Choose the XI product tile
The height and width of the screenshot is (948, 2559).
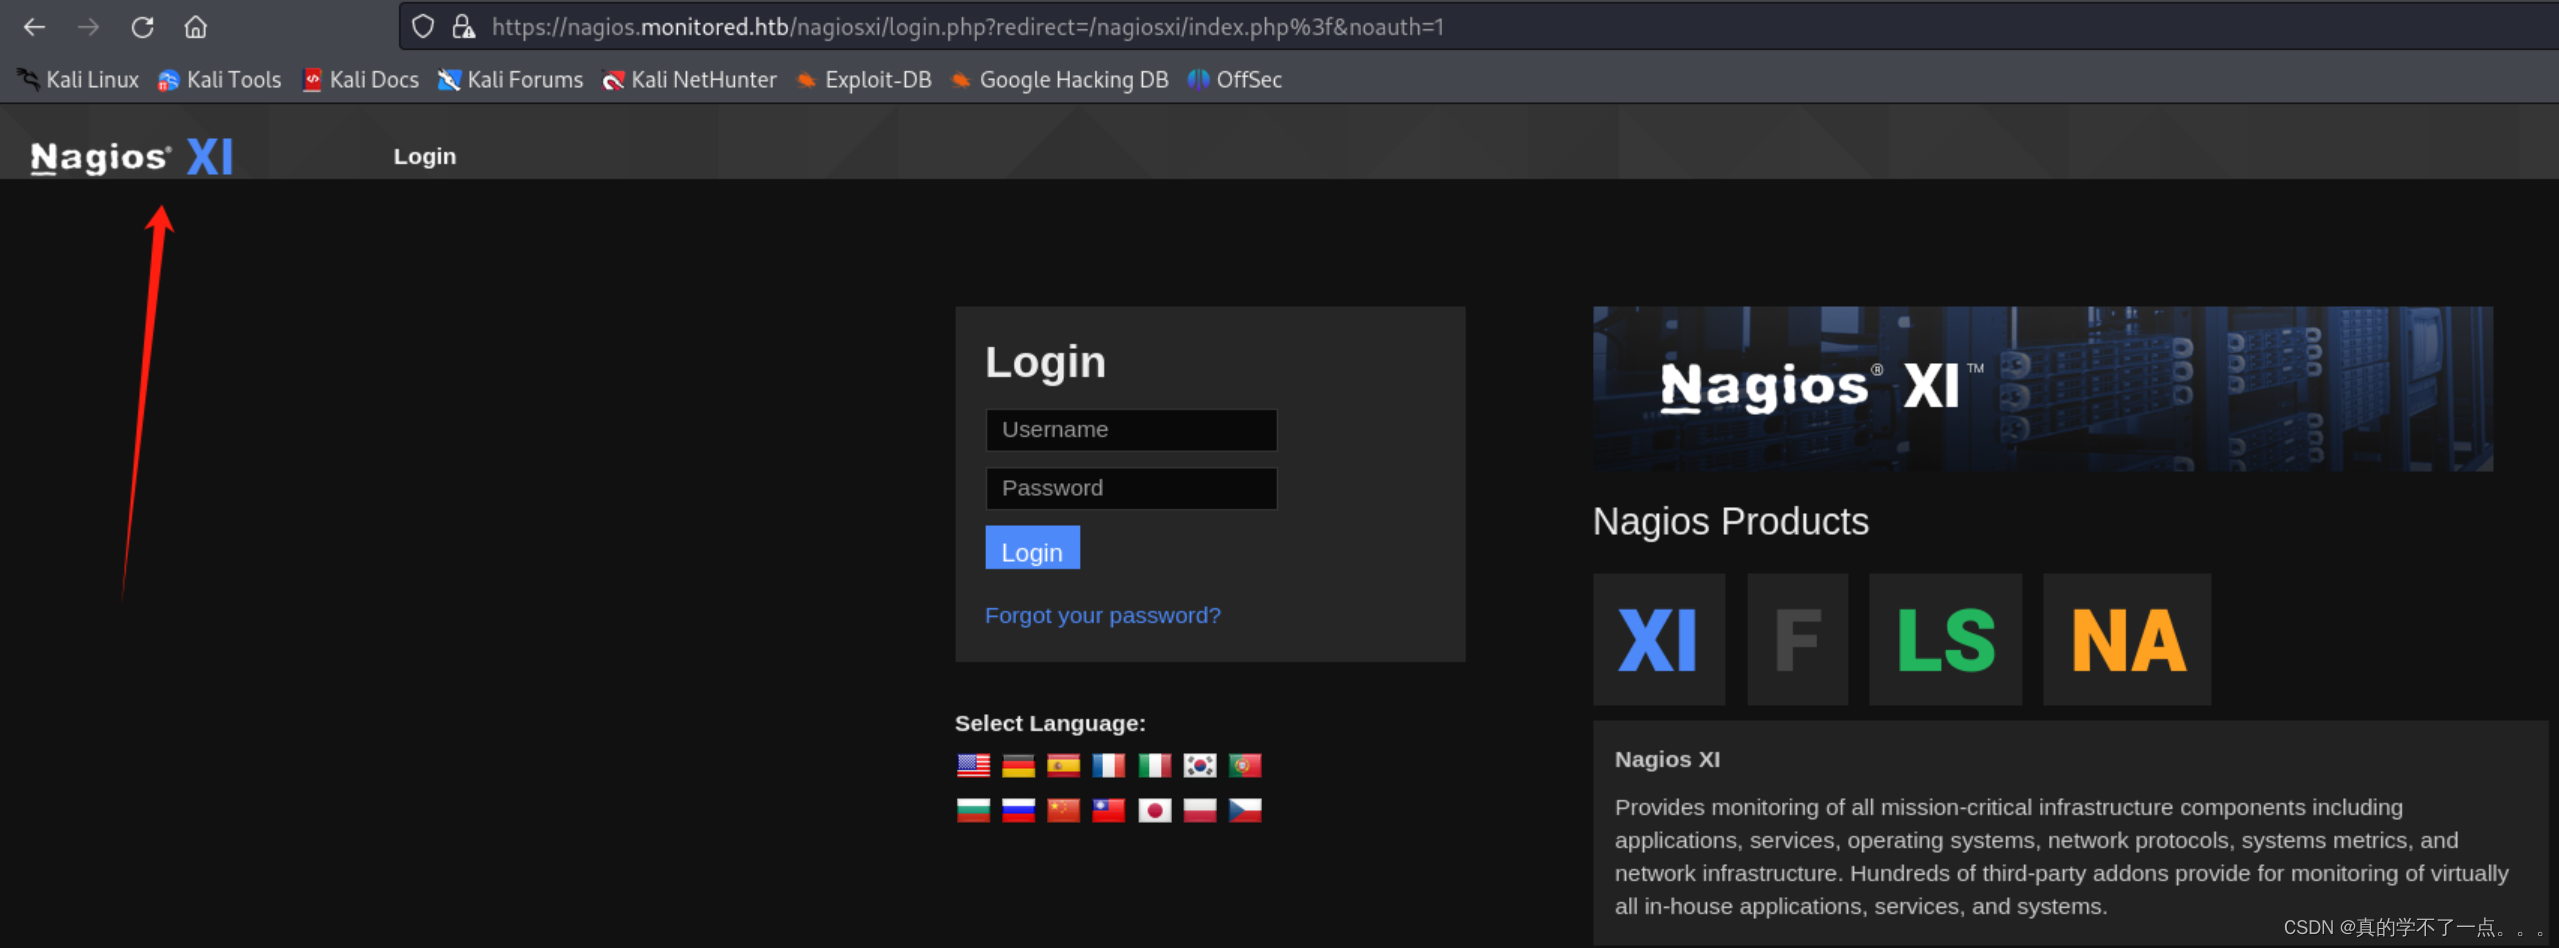point(1658,640)
